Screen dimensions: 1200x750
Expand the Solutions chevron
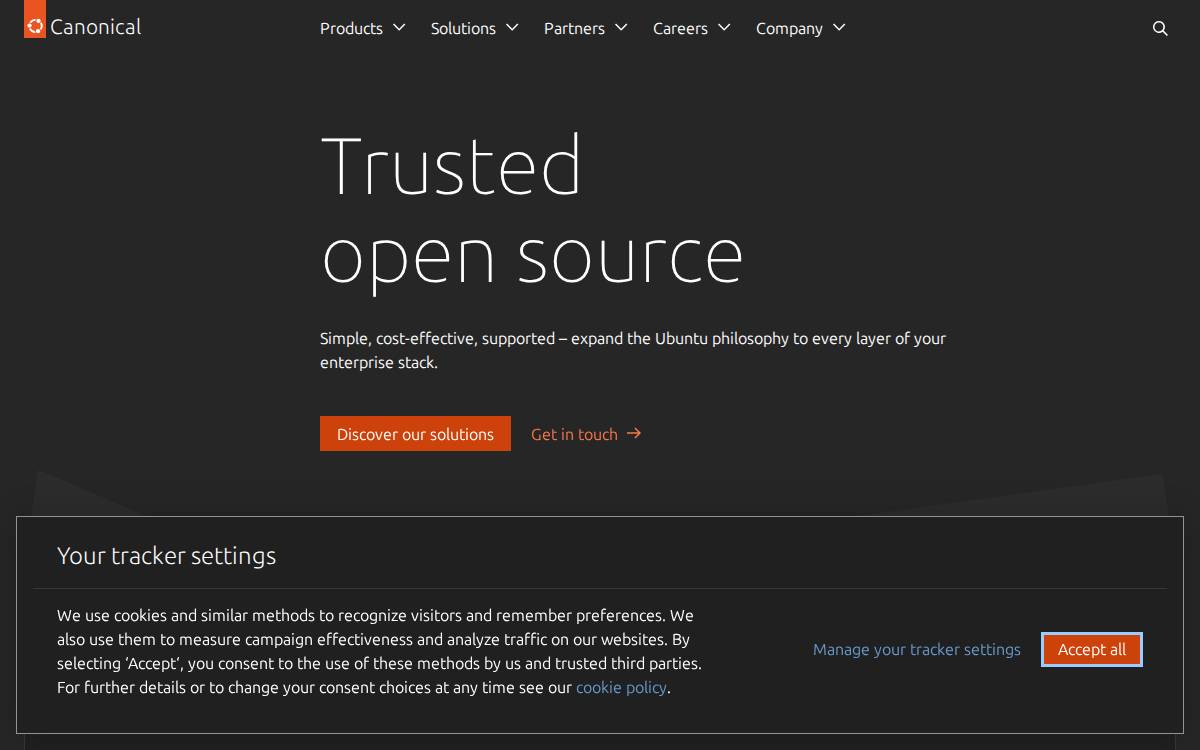[512, 28]
